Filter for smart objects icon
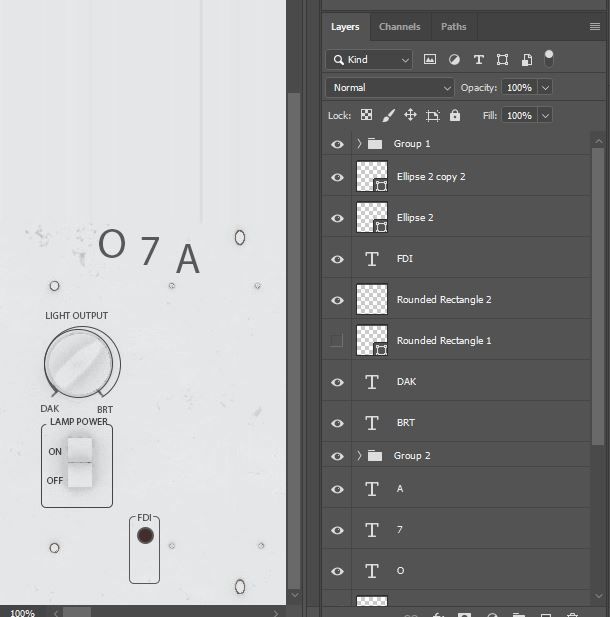 527,59
